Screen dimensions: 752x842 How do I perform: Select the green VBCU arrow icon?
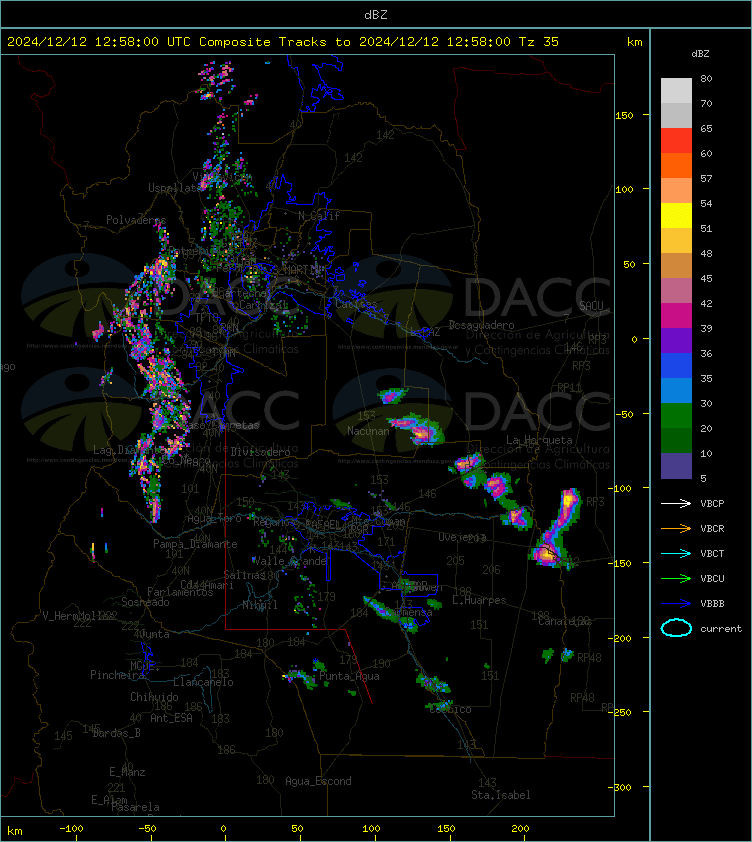676,578
